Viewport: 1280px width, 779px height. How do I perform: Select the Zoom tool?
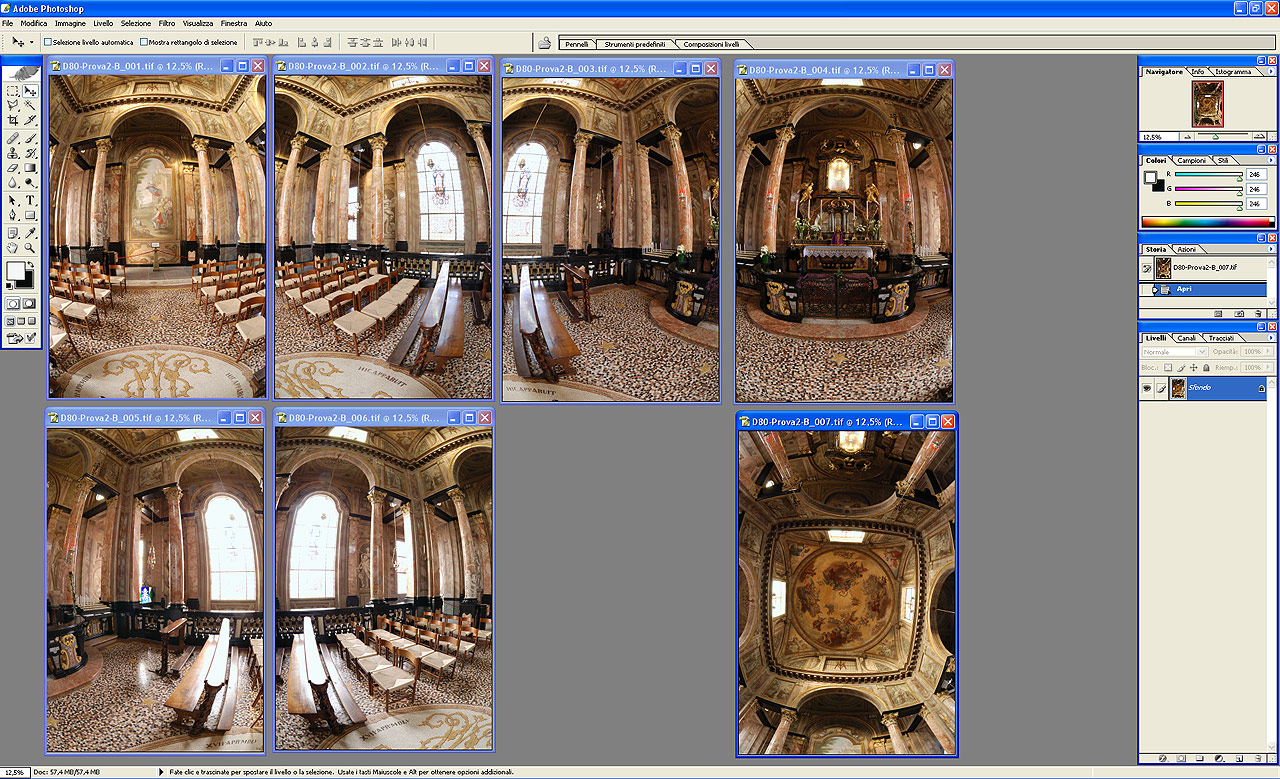coord(30,247)
